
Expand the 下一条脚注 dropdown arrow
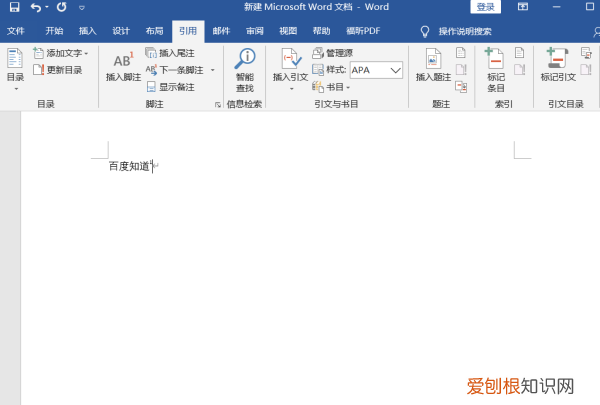[213, 70]
